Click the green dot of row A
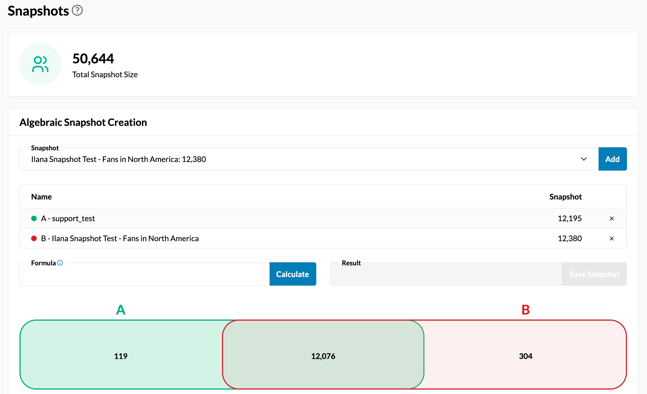 (x=34, y=218)
